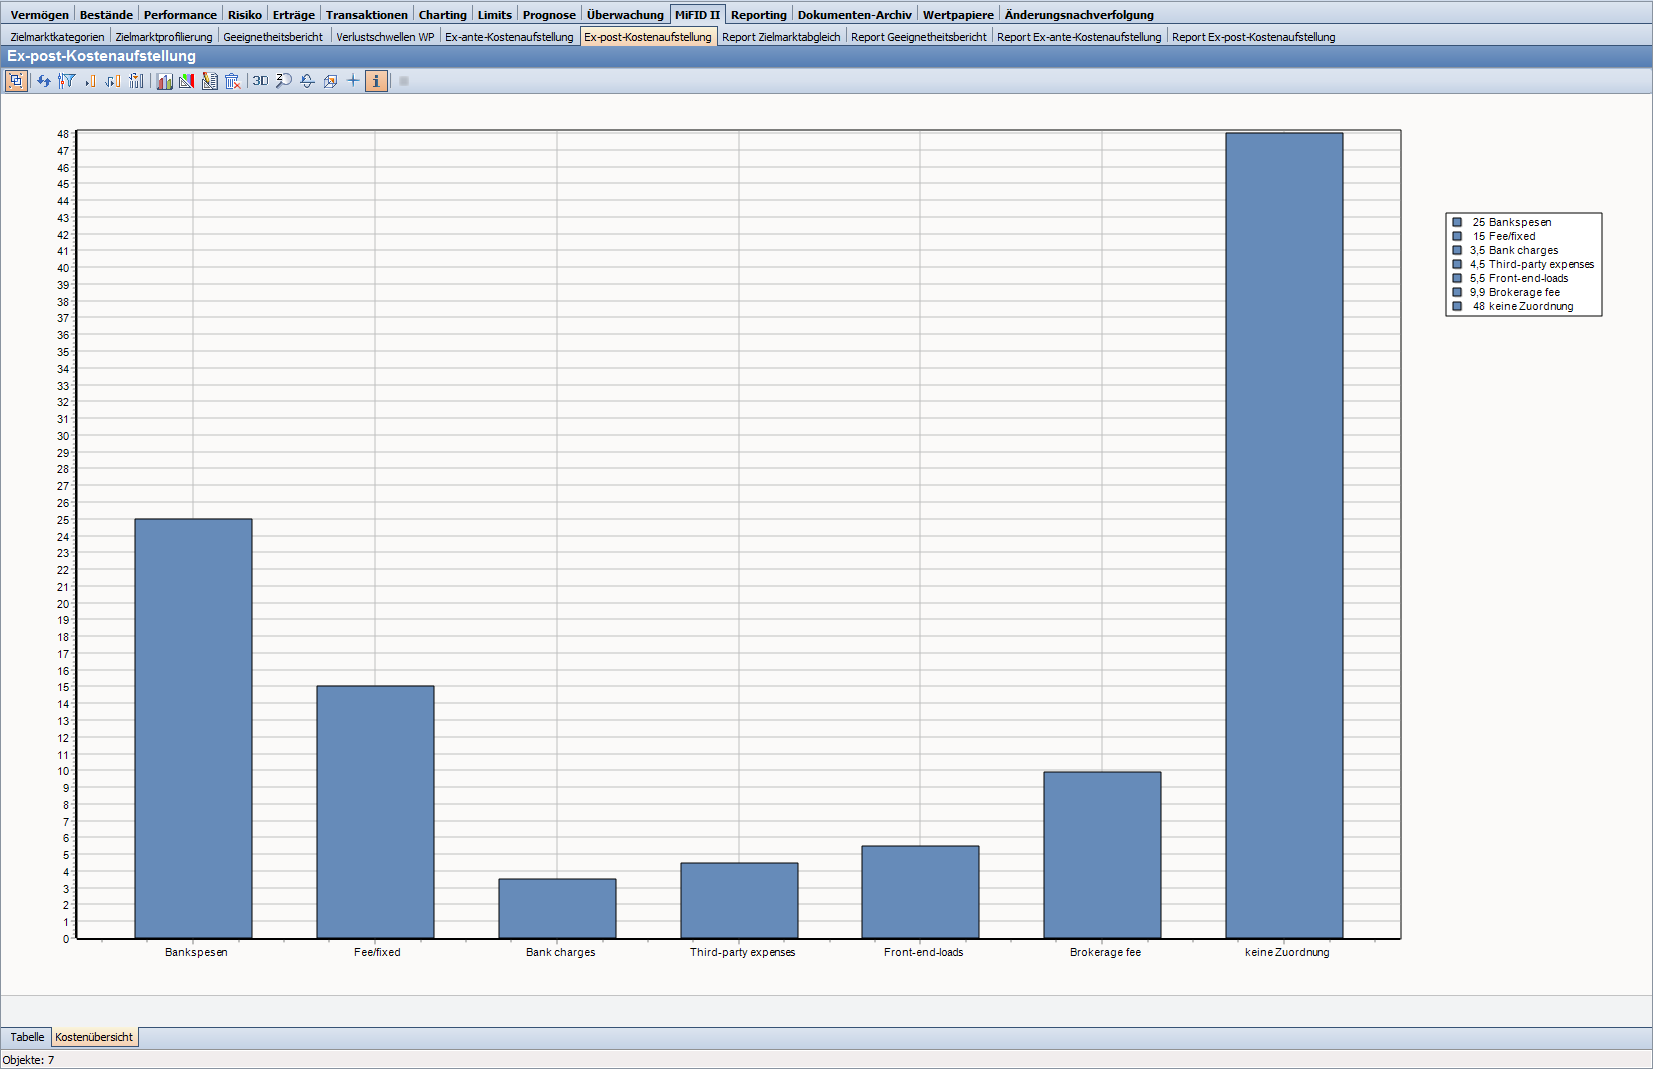Screen dimensions: 1653x1069
Task: Open the Report Zielmarktabgleich tab
Action: 781,37
